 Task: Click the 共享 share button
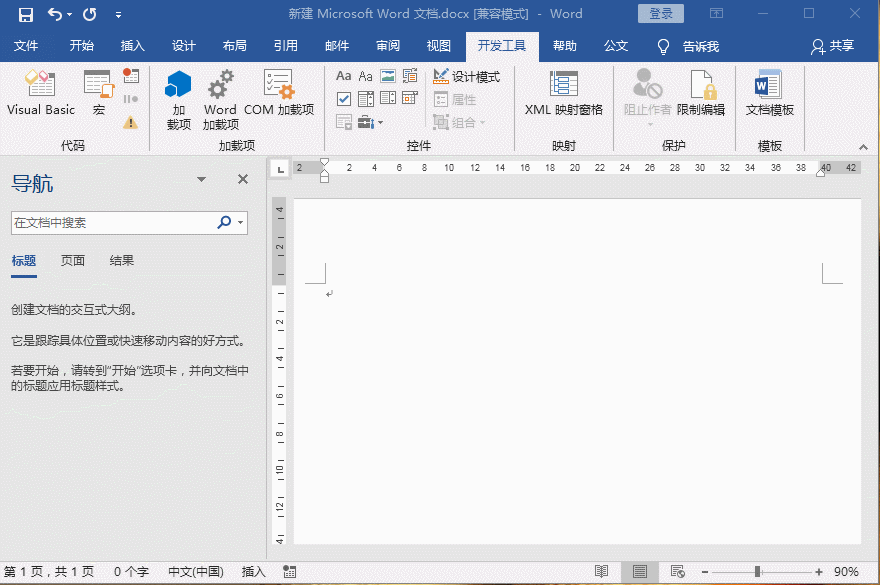click(833, 47)
